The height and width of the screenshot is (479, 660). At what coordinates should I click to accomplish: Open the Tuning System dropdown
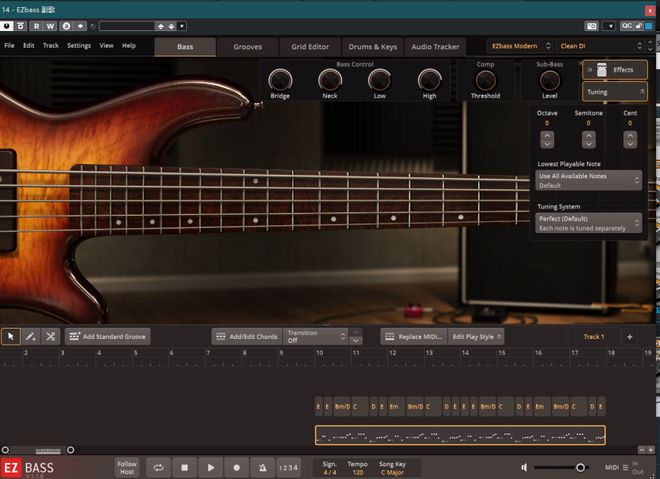coord(588,222)
